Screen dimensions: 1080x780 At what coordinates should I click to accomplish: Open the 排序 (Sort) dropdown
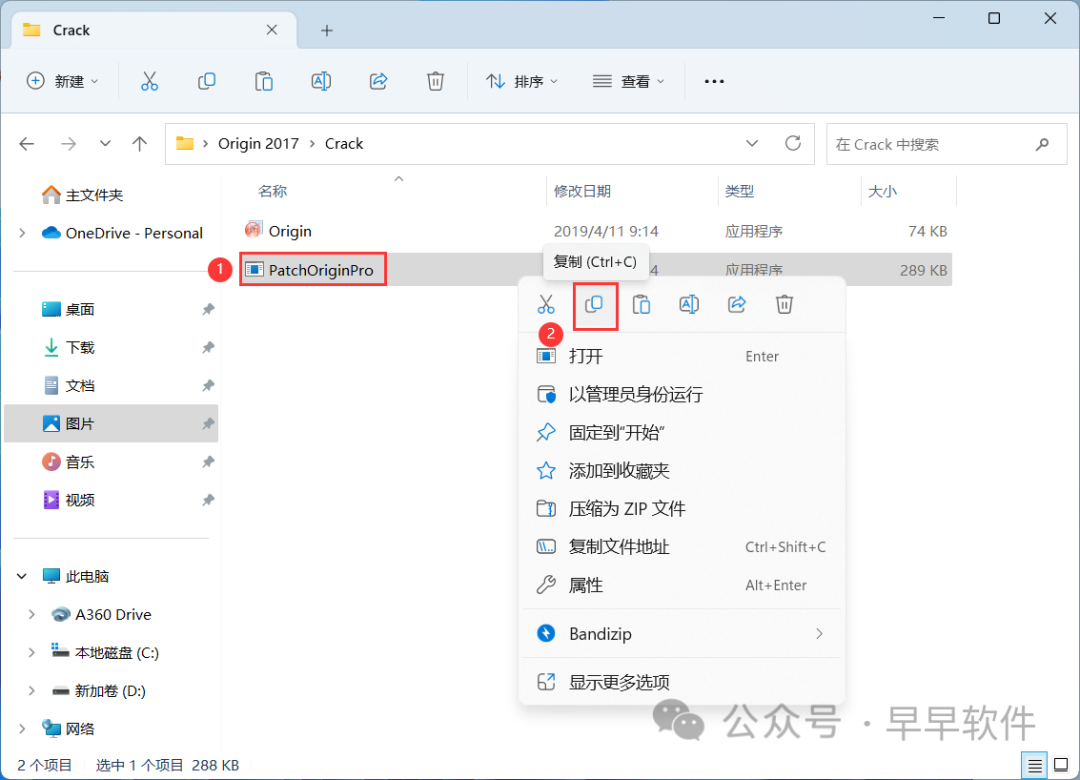pos(522,81)
